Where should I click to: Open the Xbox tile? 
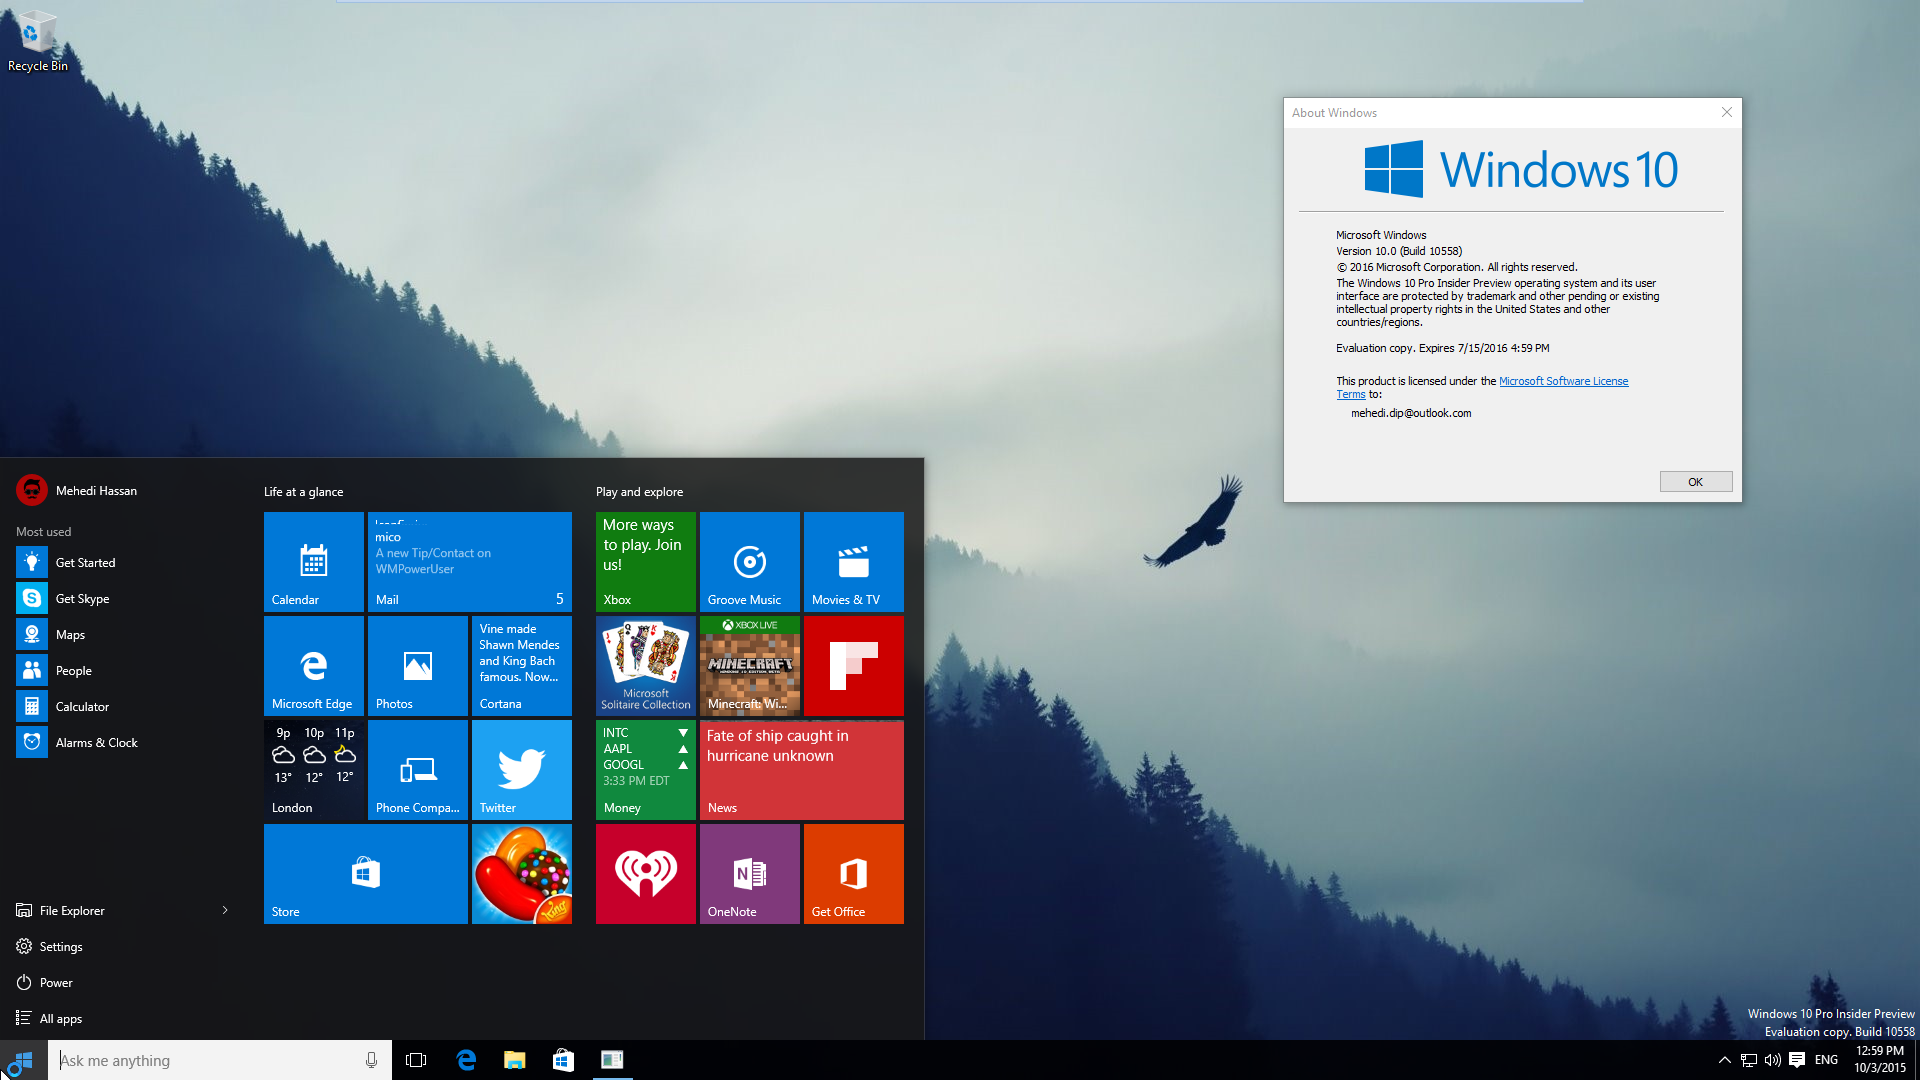(x=645, y=561)
